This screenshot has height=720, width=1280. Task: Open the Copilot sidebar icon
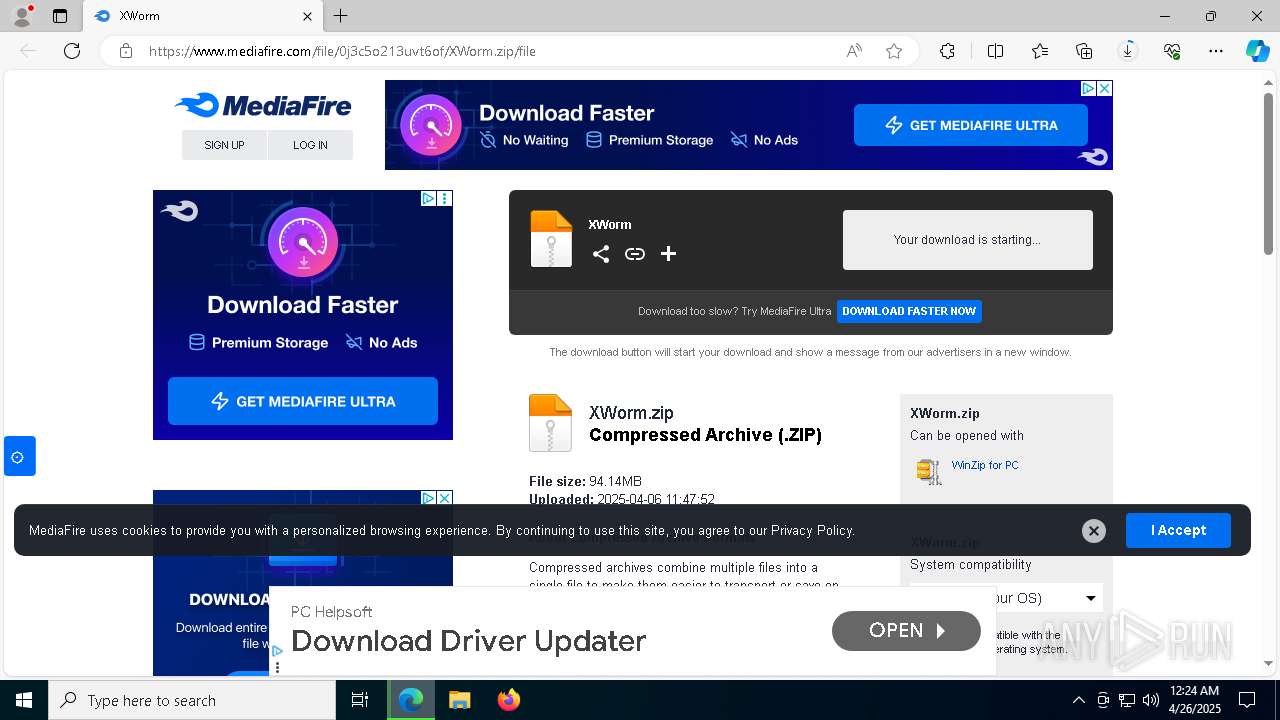click(1257, 51)
